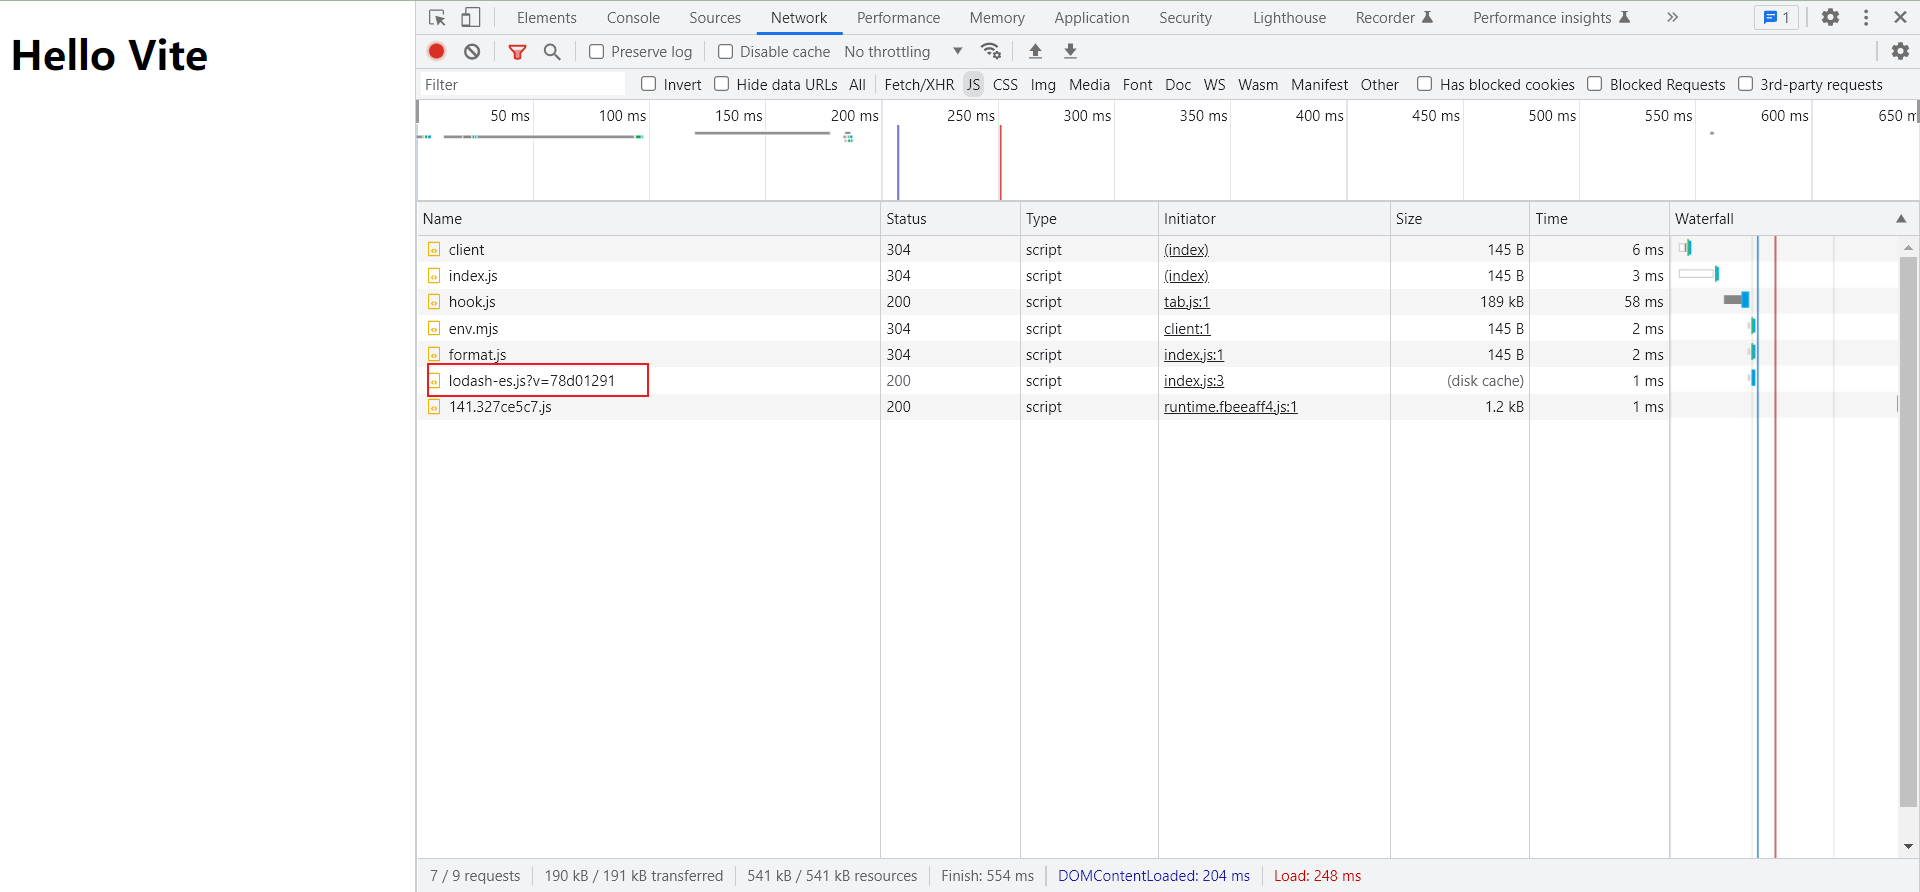
Task: Select the Fetch/XHR filter type
Action: point(919,85)
